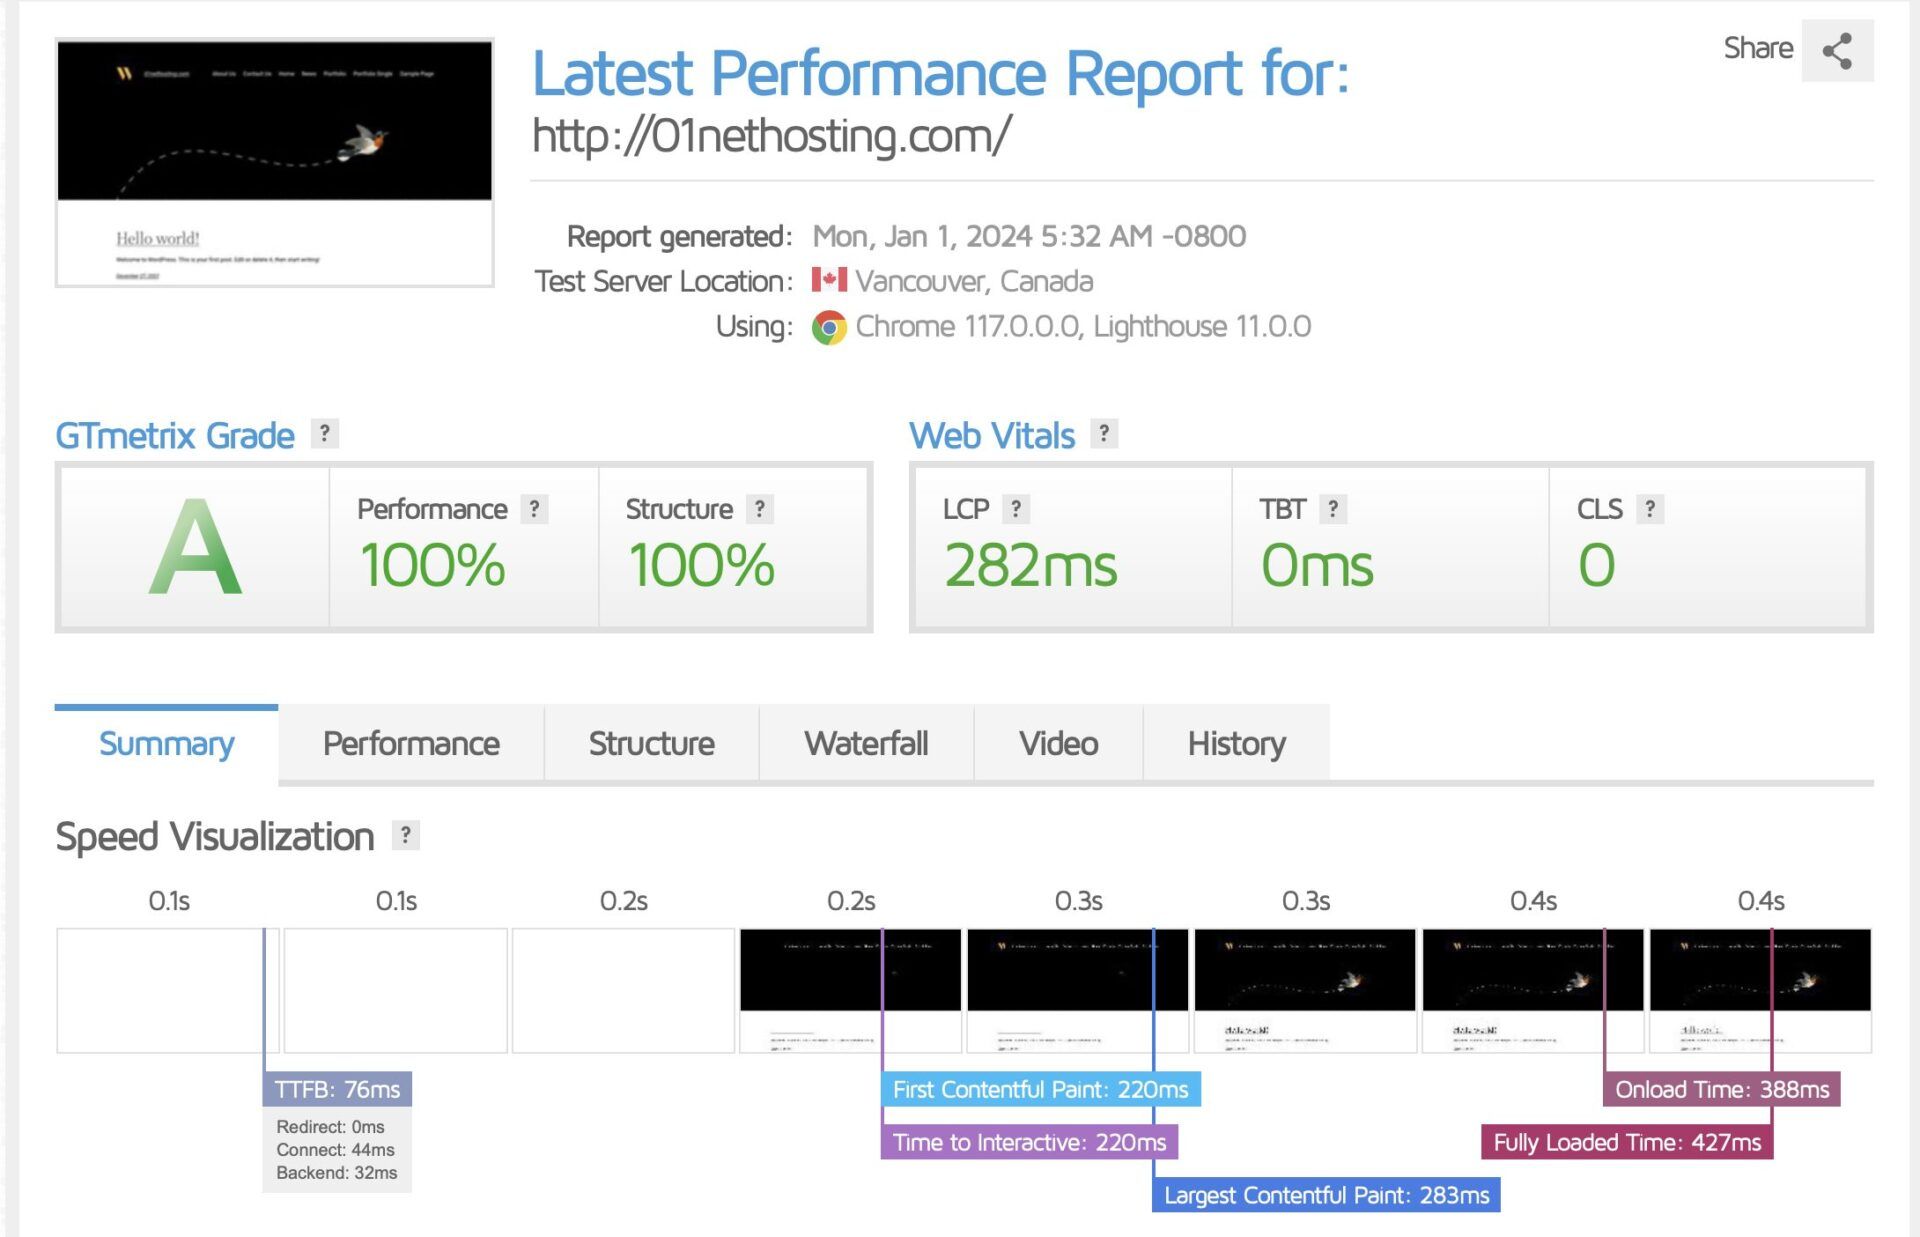
Task: Click the Chrome browser icon
Action: pos(829,327)
